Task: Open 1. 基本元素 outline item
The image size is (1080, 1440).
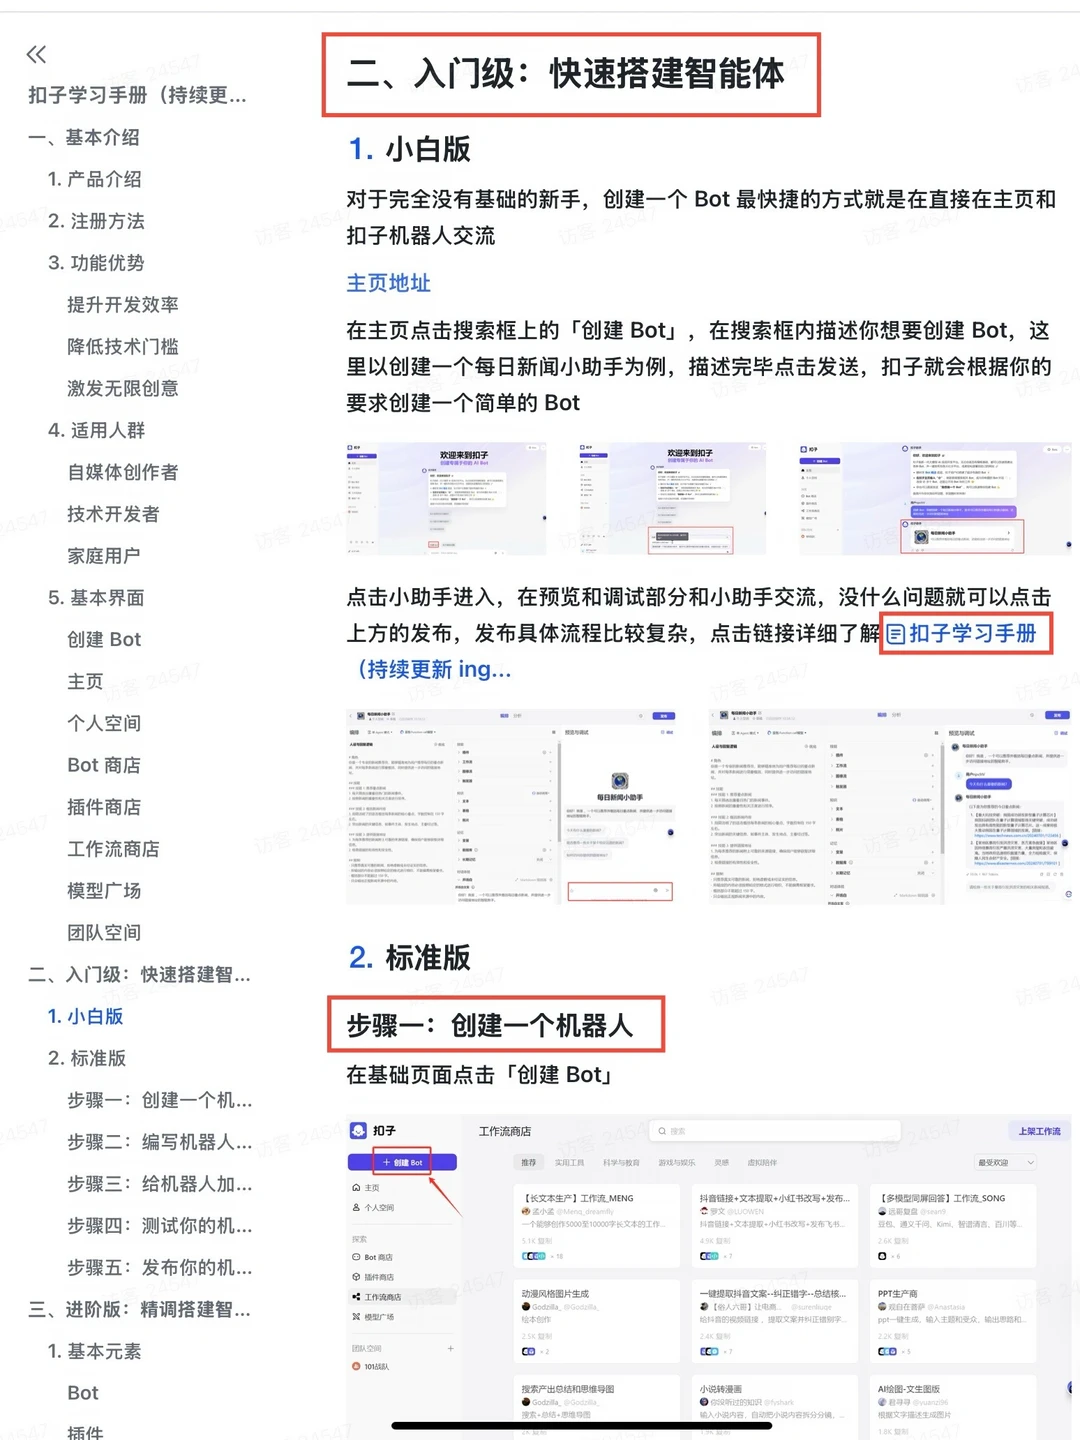Action: coord(94,1352)
